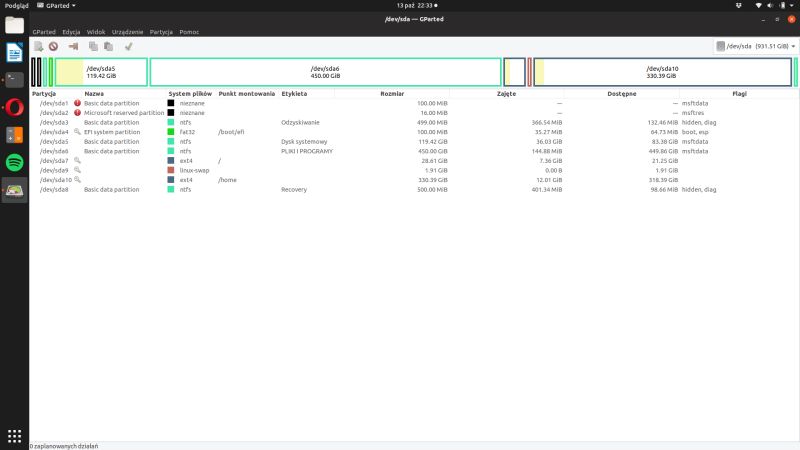Select the /dev/sda2 partition row

coord(414,113)
